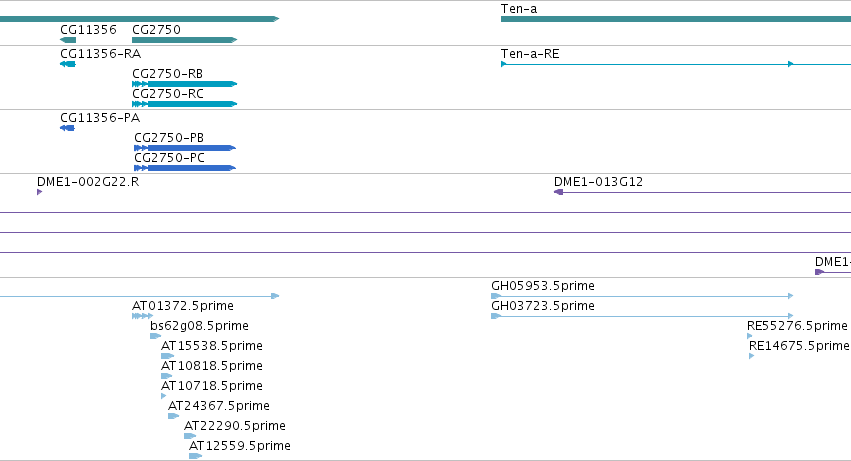
Task: Click the GH03723.5prime EST label
Action: (x=543, y=306)
